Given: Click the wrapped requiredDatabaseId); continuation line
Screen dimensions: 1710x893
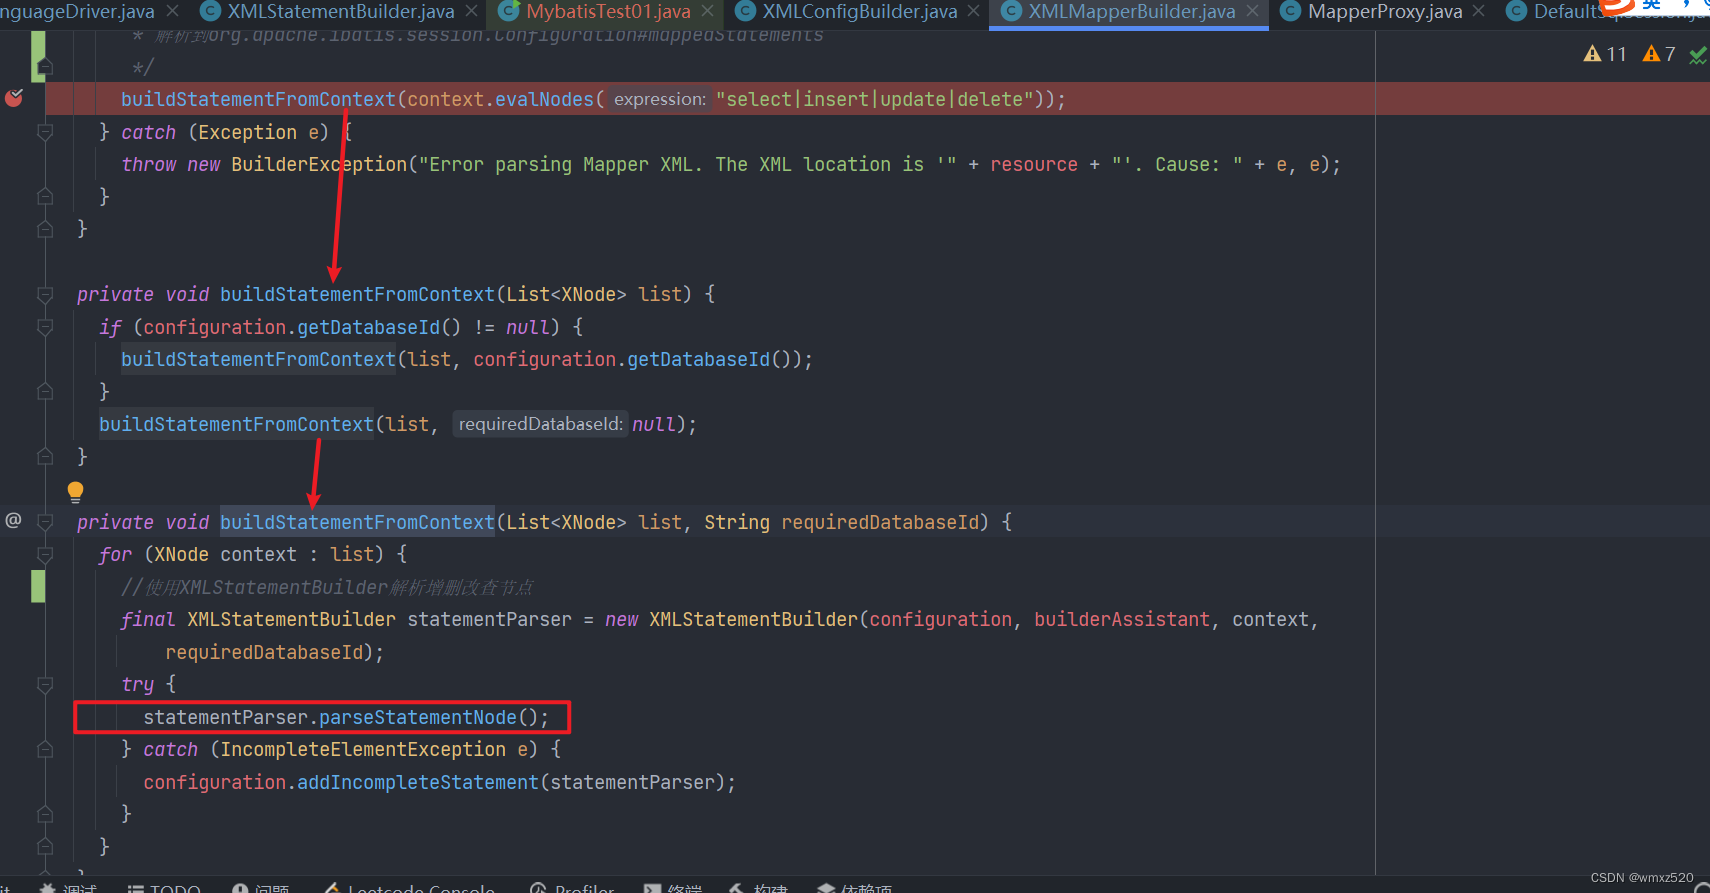Looking at the screenshot, I should (x=274, y=652).
